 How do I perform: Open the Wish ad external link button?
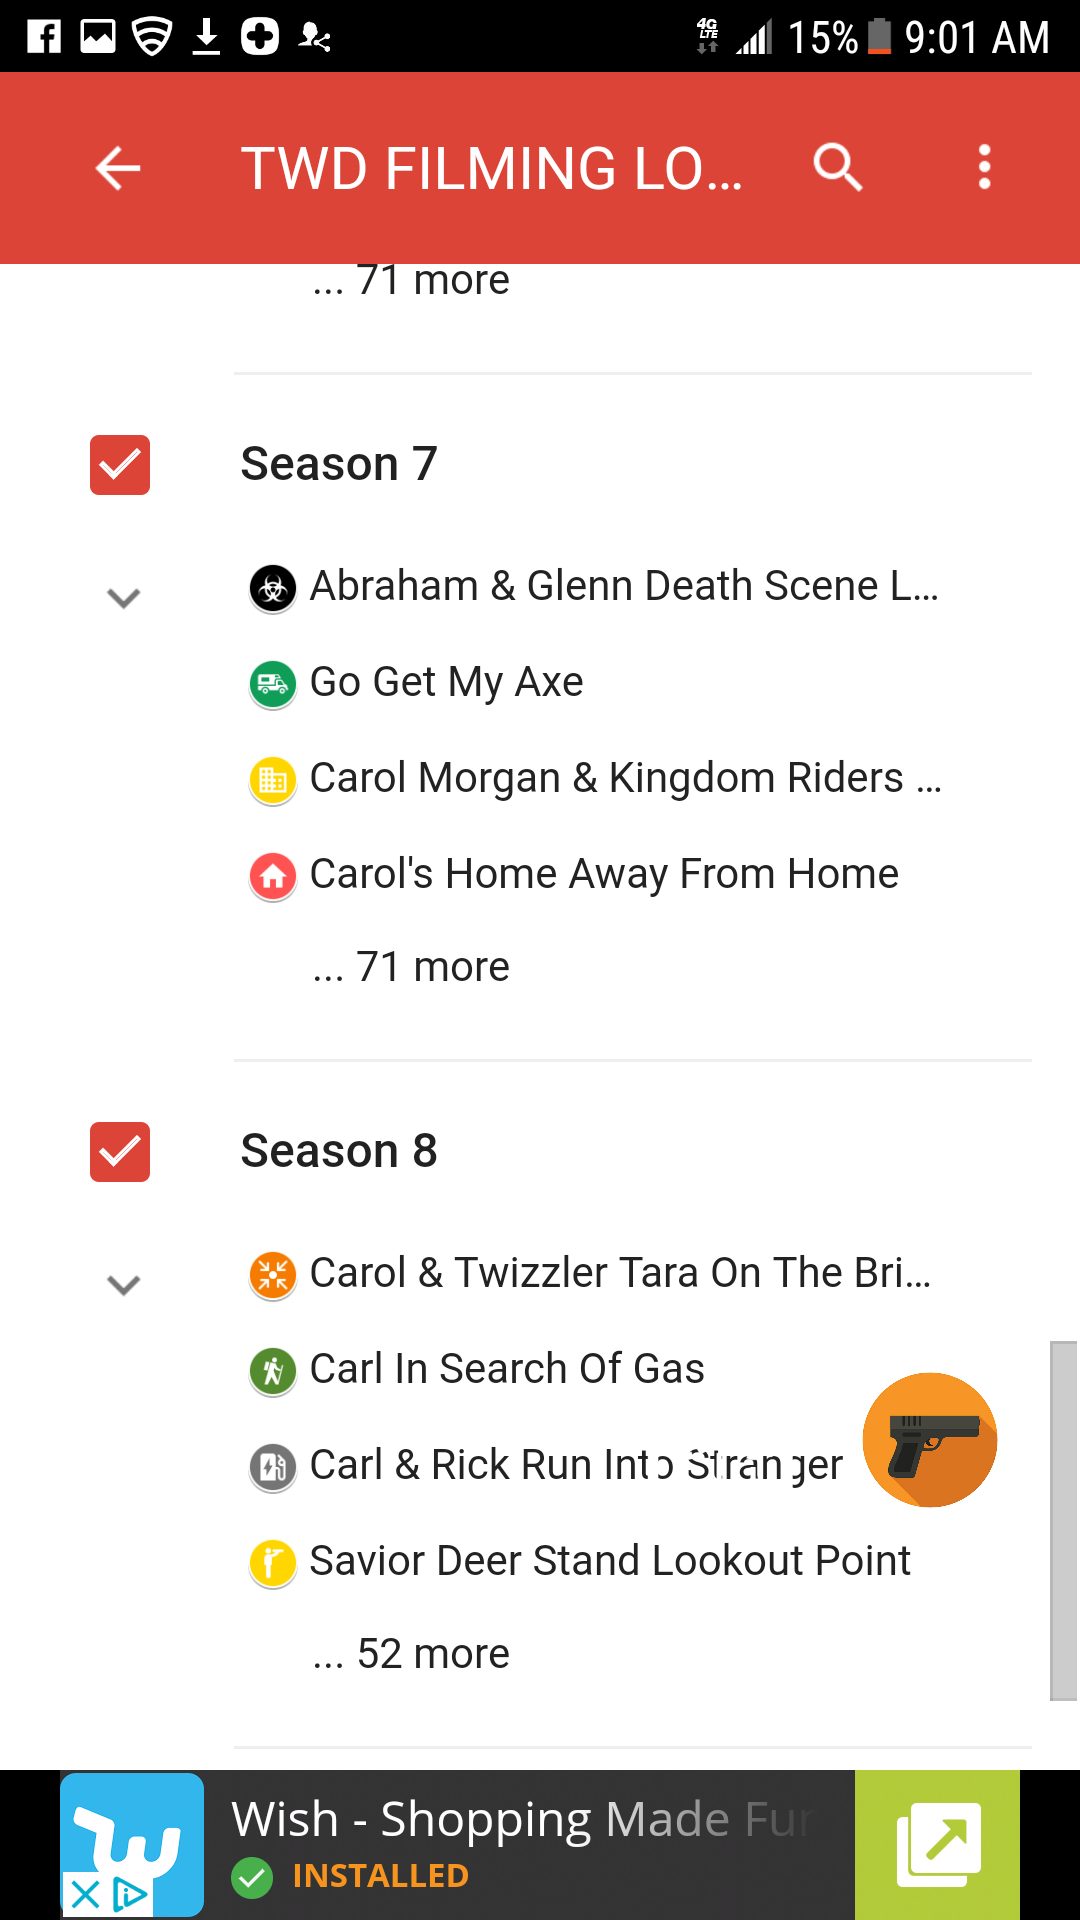coord(938,1845)
